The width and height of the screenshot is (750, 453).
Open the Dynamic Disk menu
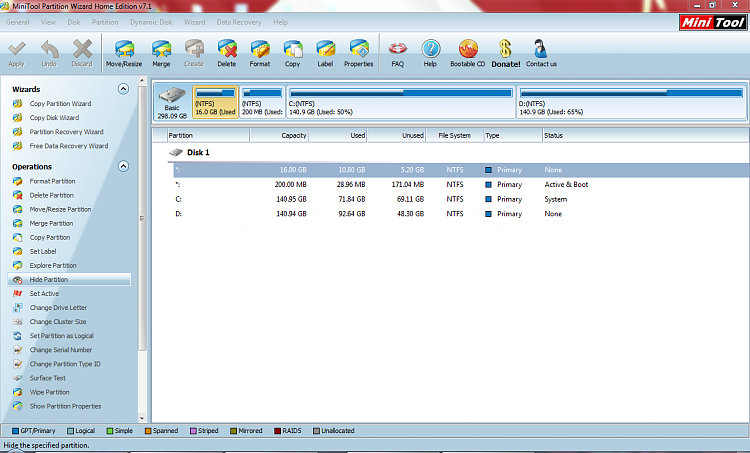151,22
